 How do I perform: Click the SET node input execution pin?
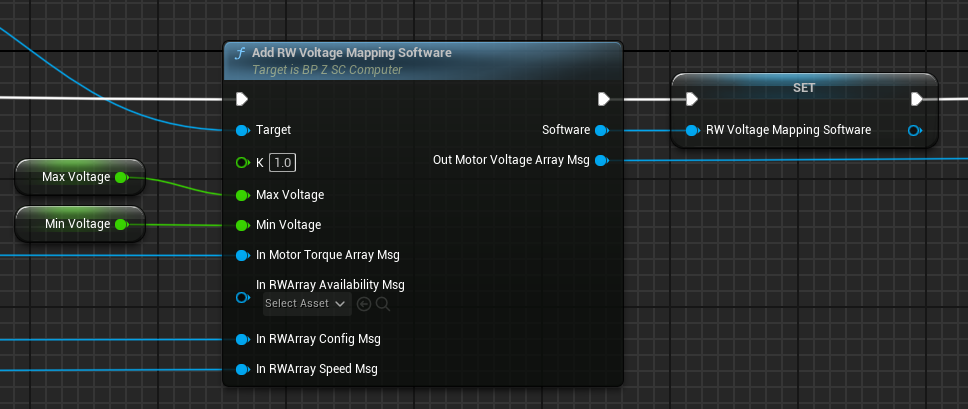(x=691, y=99)
